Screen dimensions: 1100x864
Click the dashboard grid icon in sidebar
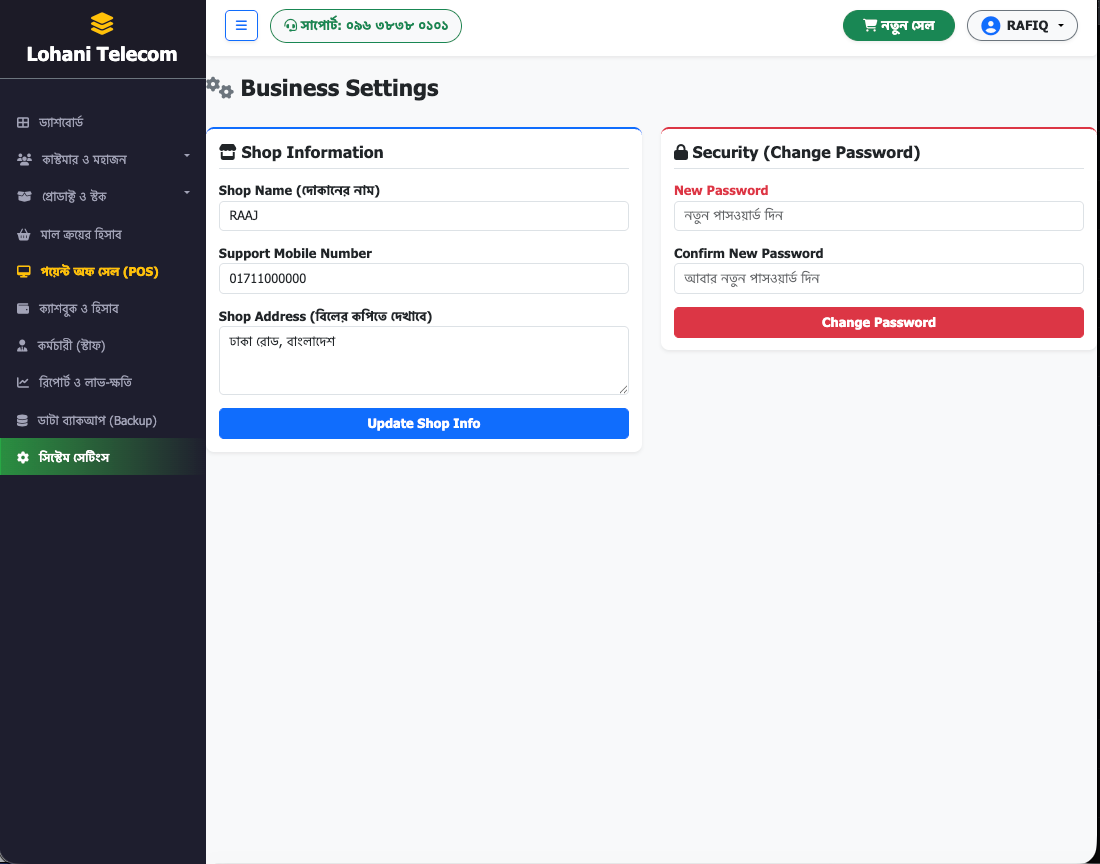point(23,123)
